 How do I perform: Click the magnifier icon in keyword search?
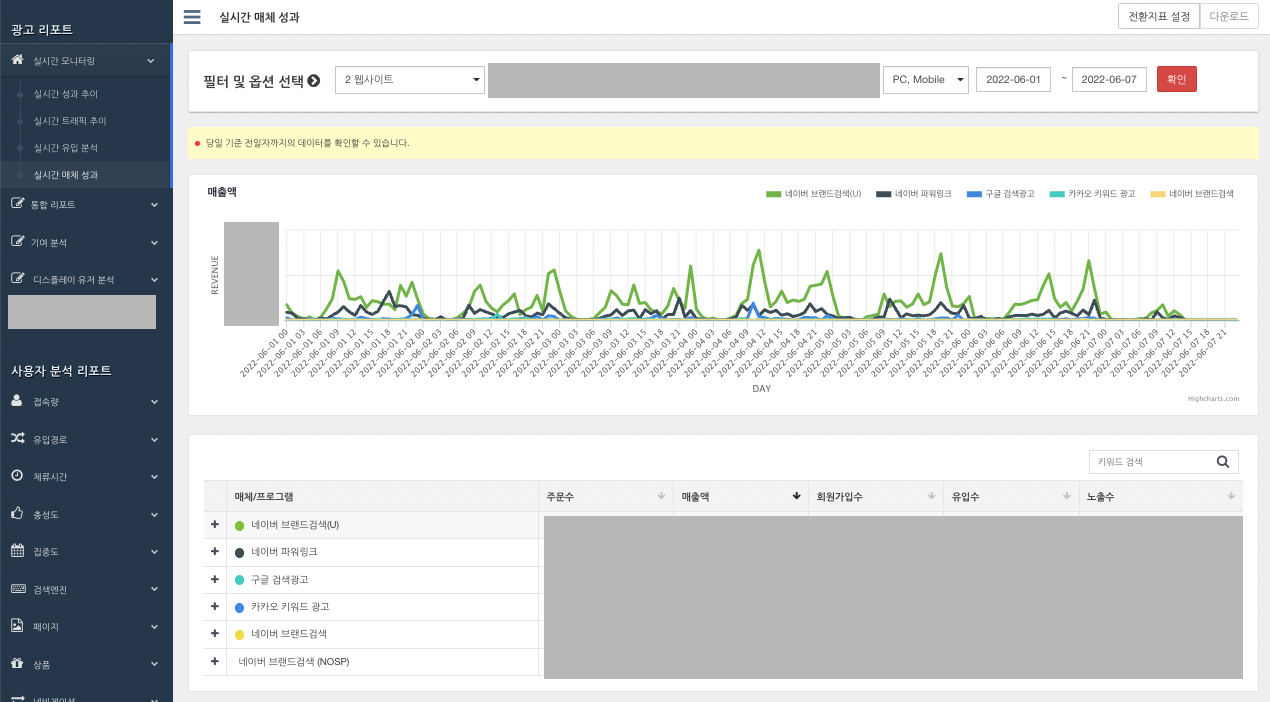point(1223,462)
